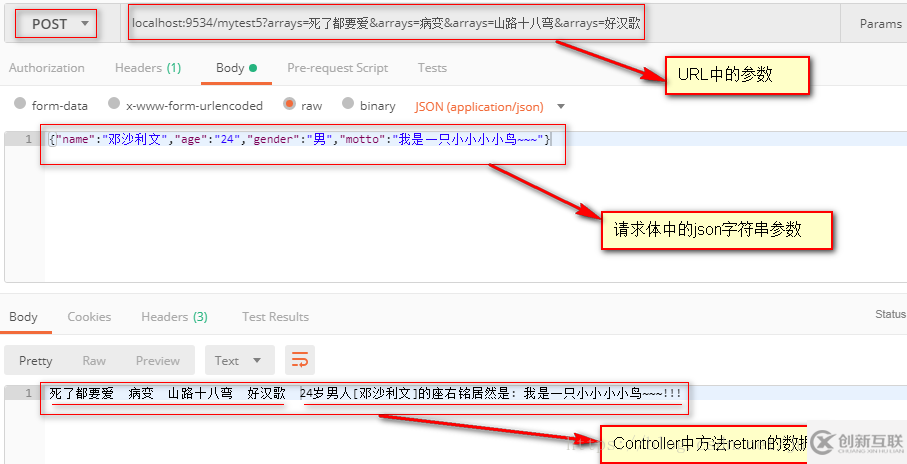
Task: Switch to the Authorization tab
Action: 47,68
